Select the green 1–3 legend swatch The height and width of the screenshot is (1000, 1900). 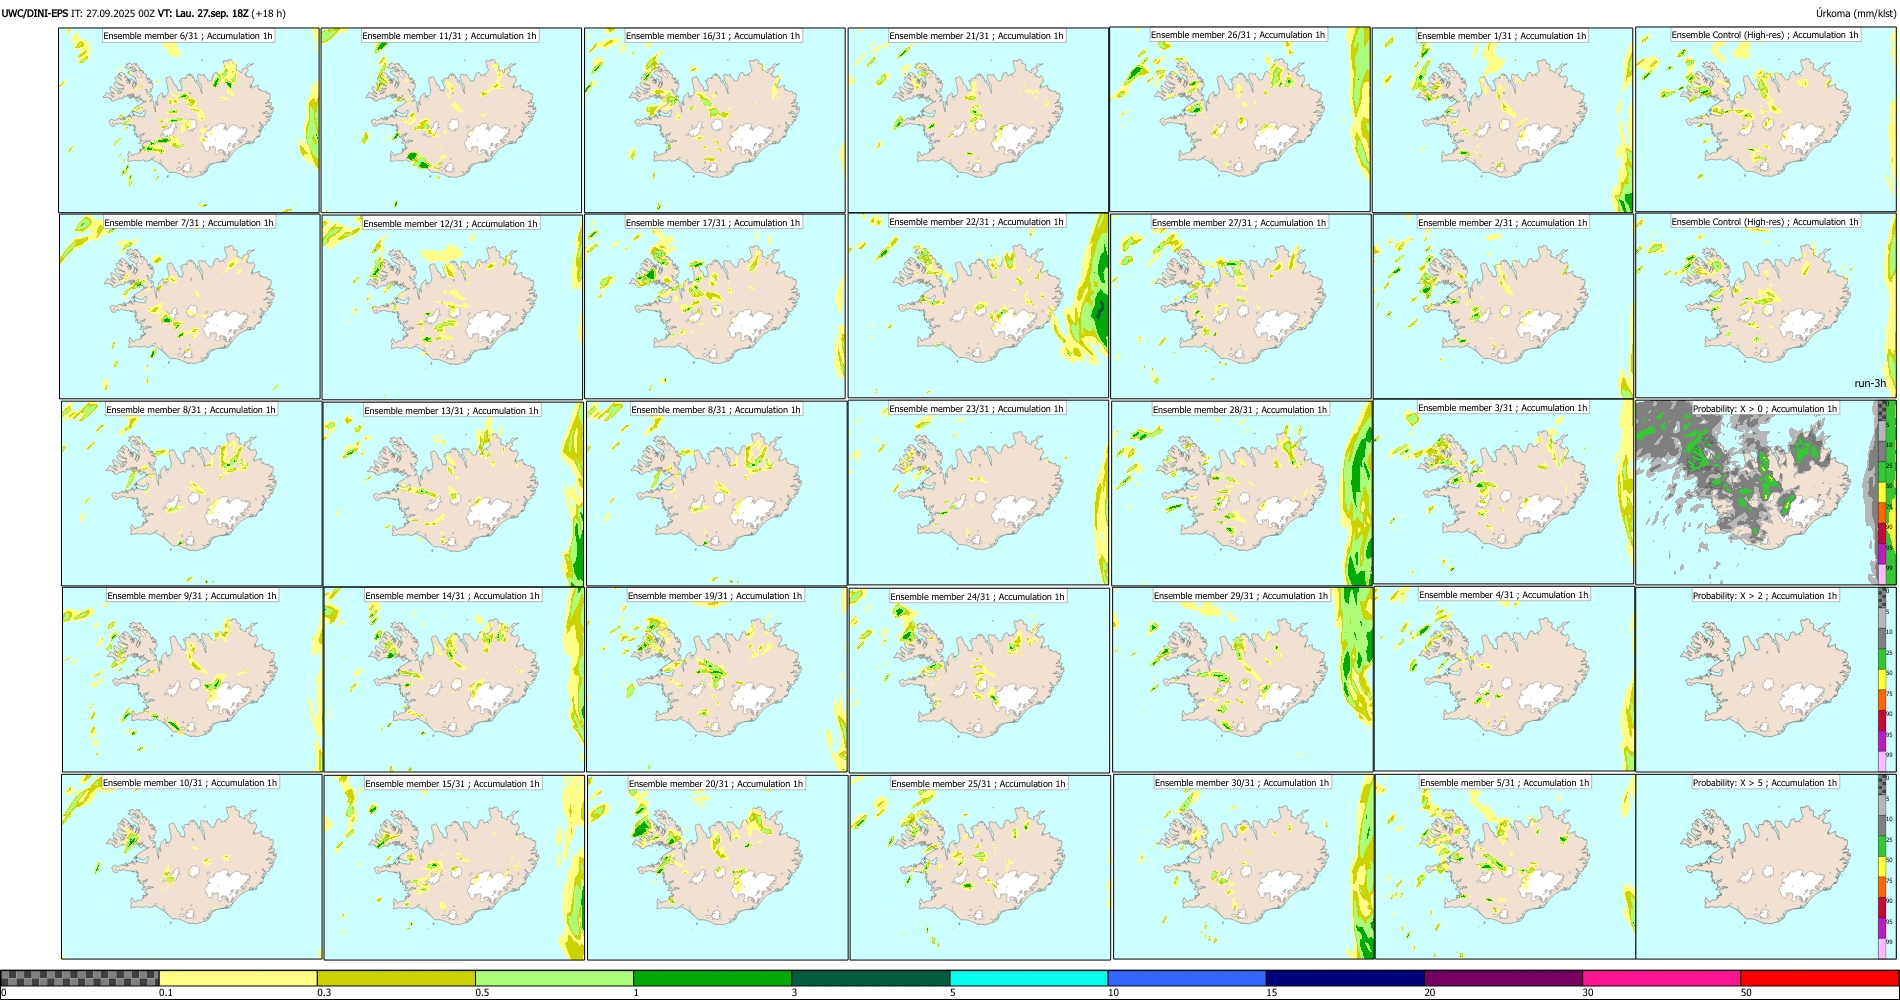point(712,978)
